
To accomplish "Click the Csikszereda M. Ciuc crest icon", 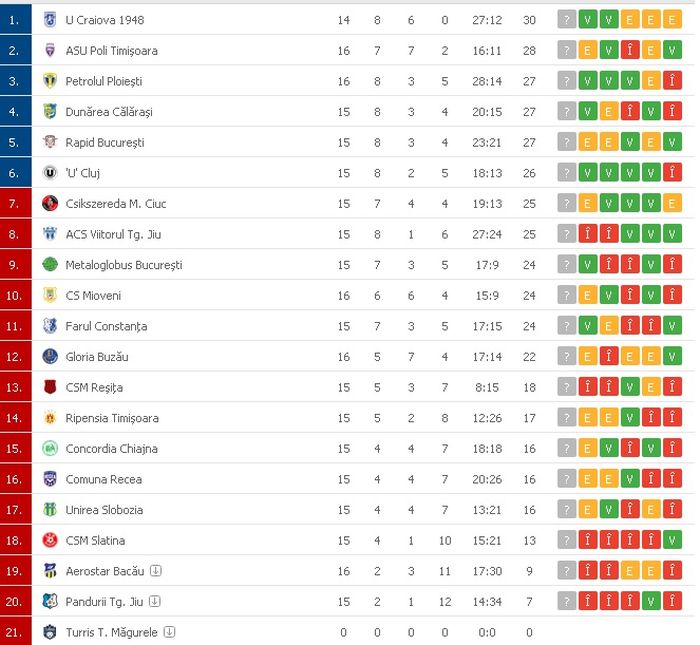I will (x=50, y=204).
